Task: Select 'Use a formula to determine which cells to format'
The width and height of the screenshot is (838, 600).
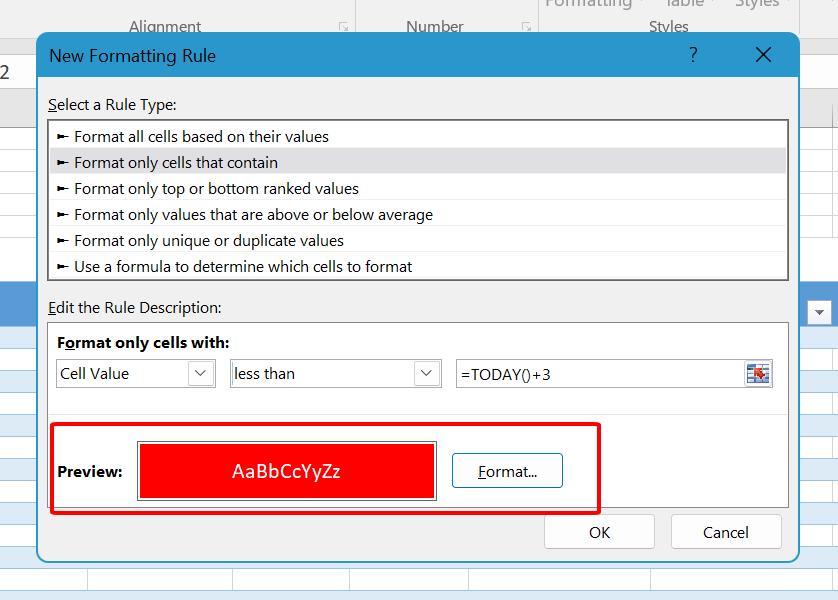Action: 418,267
